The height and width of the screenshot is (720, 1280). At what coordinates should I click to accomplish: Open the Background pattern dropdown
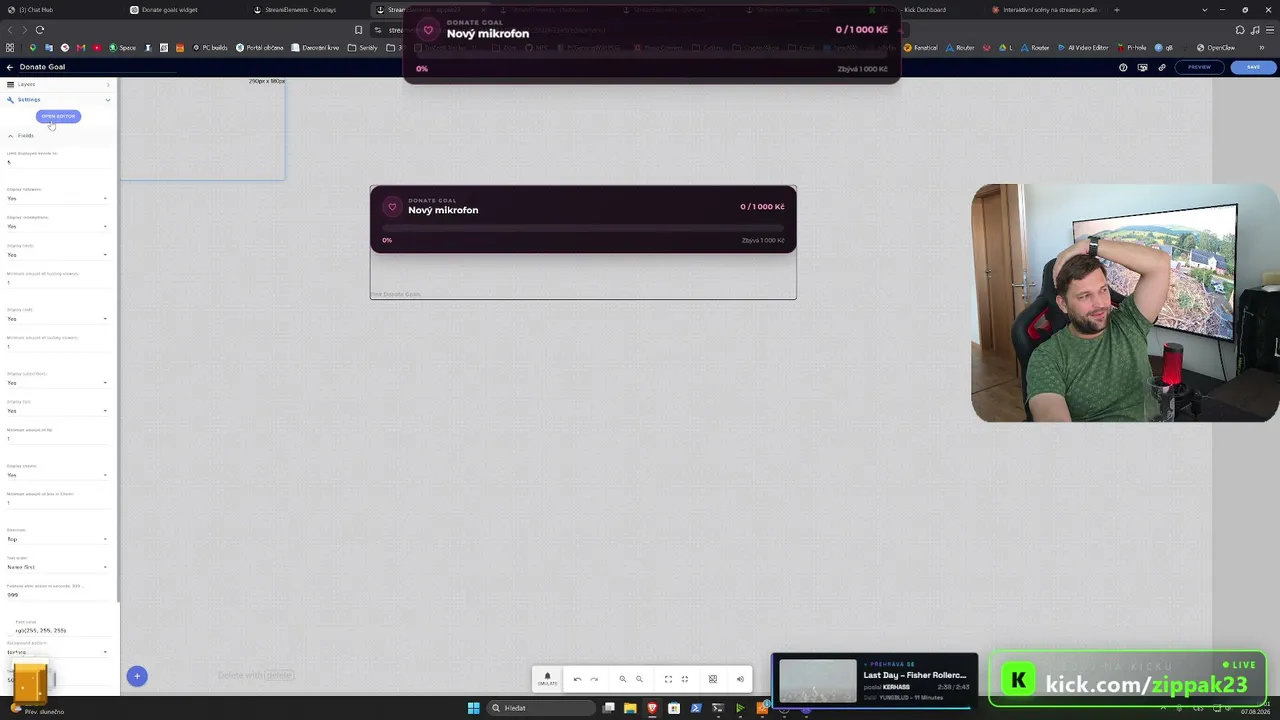(57, 652)
